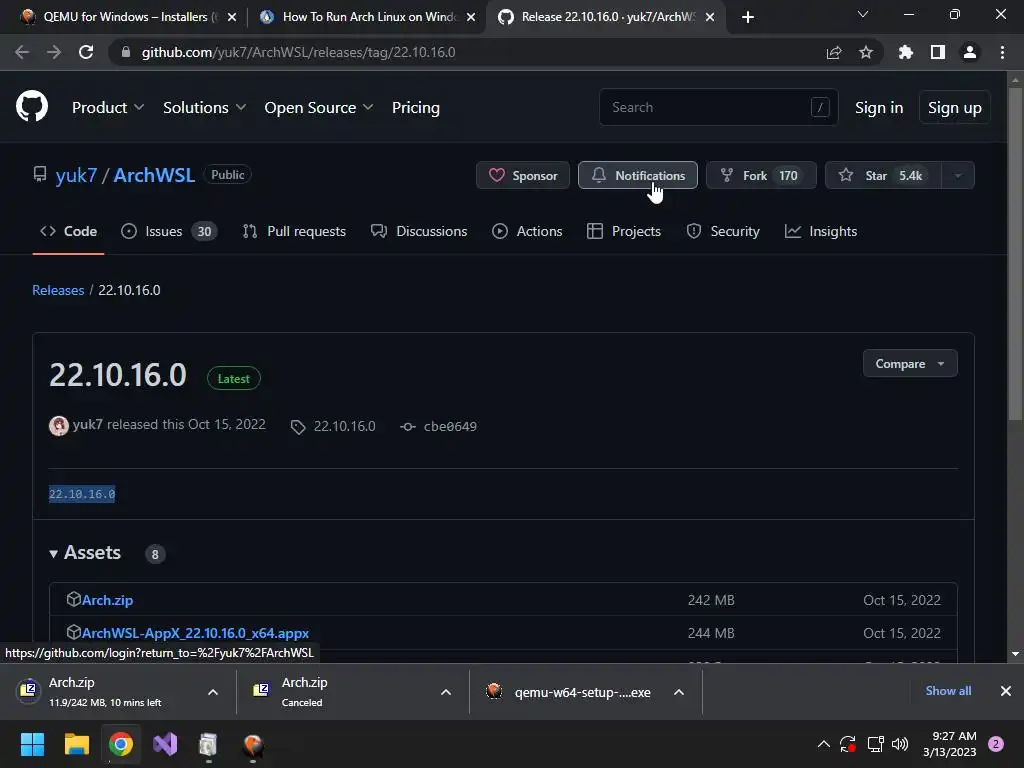The image size is (1024, 768).
Task: Click the browser forward arrow
Action: [54, 52]
